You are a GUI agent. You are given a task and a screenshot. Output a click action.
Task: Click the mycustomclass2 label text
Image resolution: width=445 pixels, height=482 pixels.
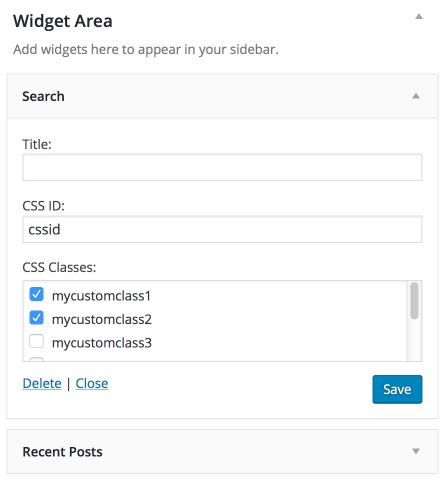pyautogui.click(x=102, y=319)
